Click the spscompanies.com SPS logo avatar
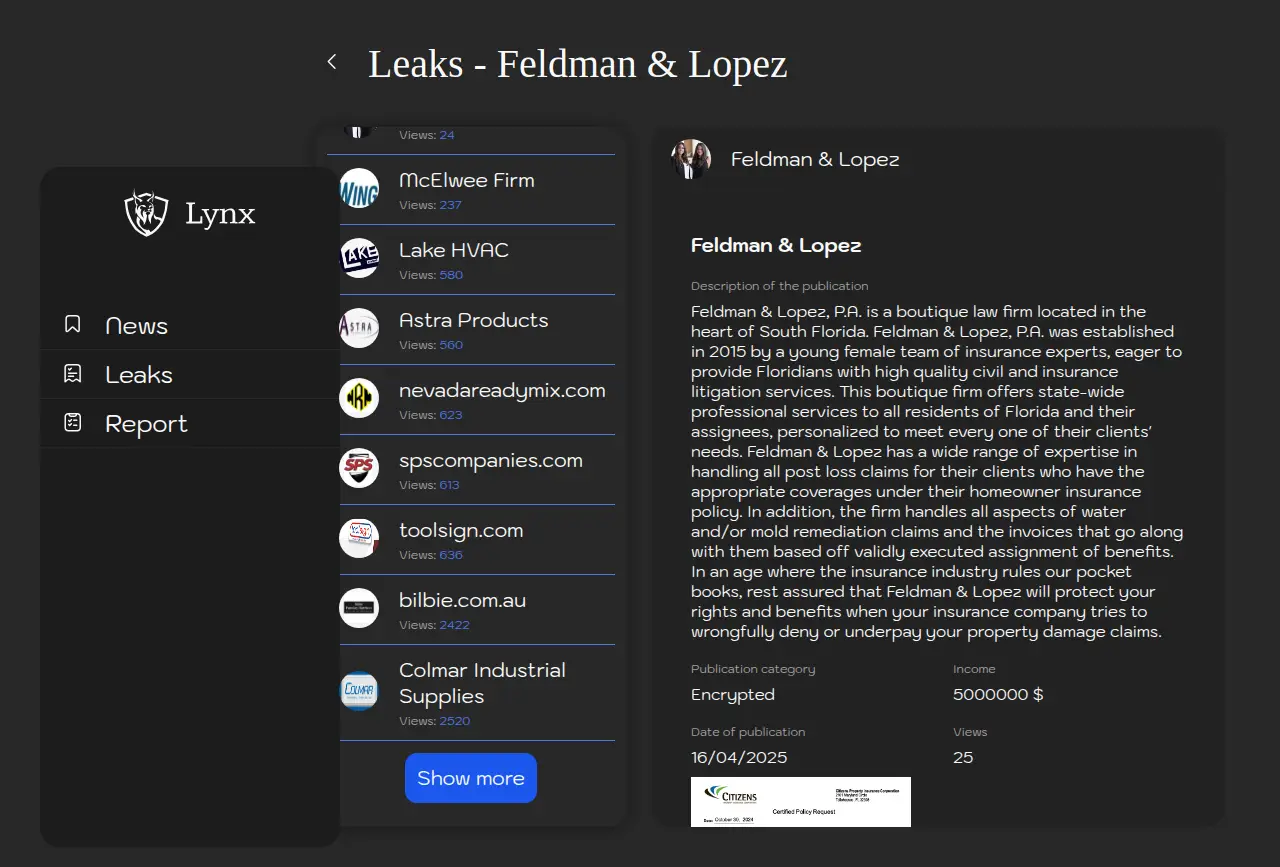Image resolution: width=1280 pixels, height=867 pixels. click(359, 468)
